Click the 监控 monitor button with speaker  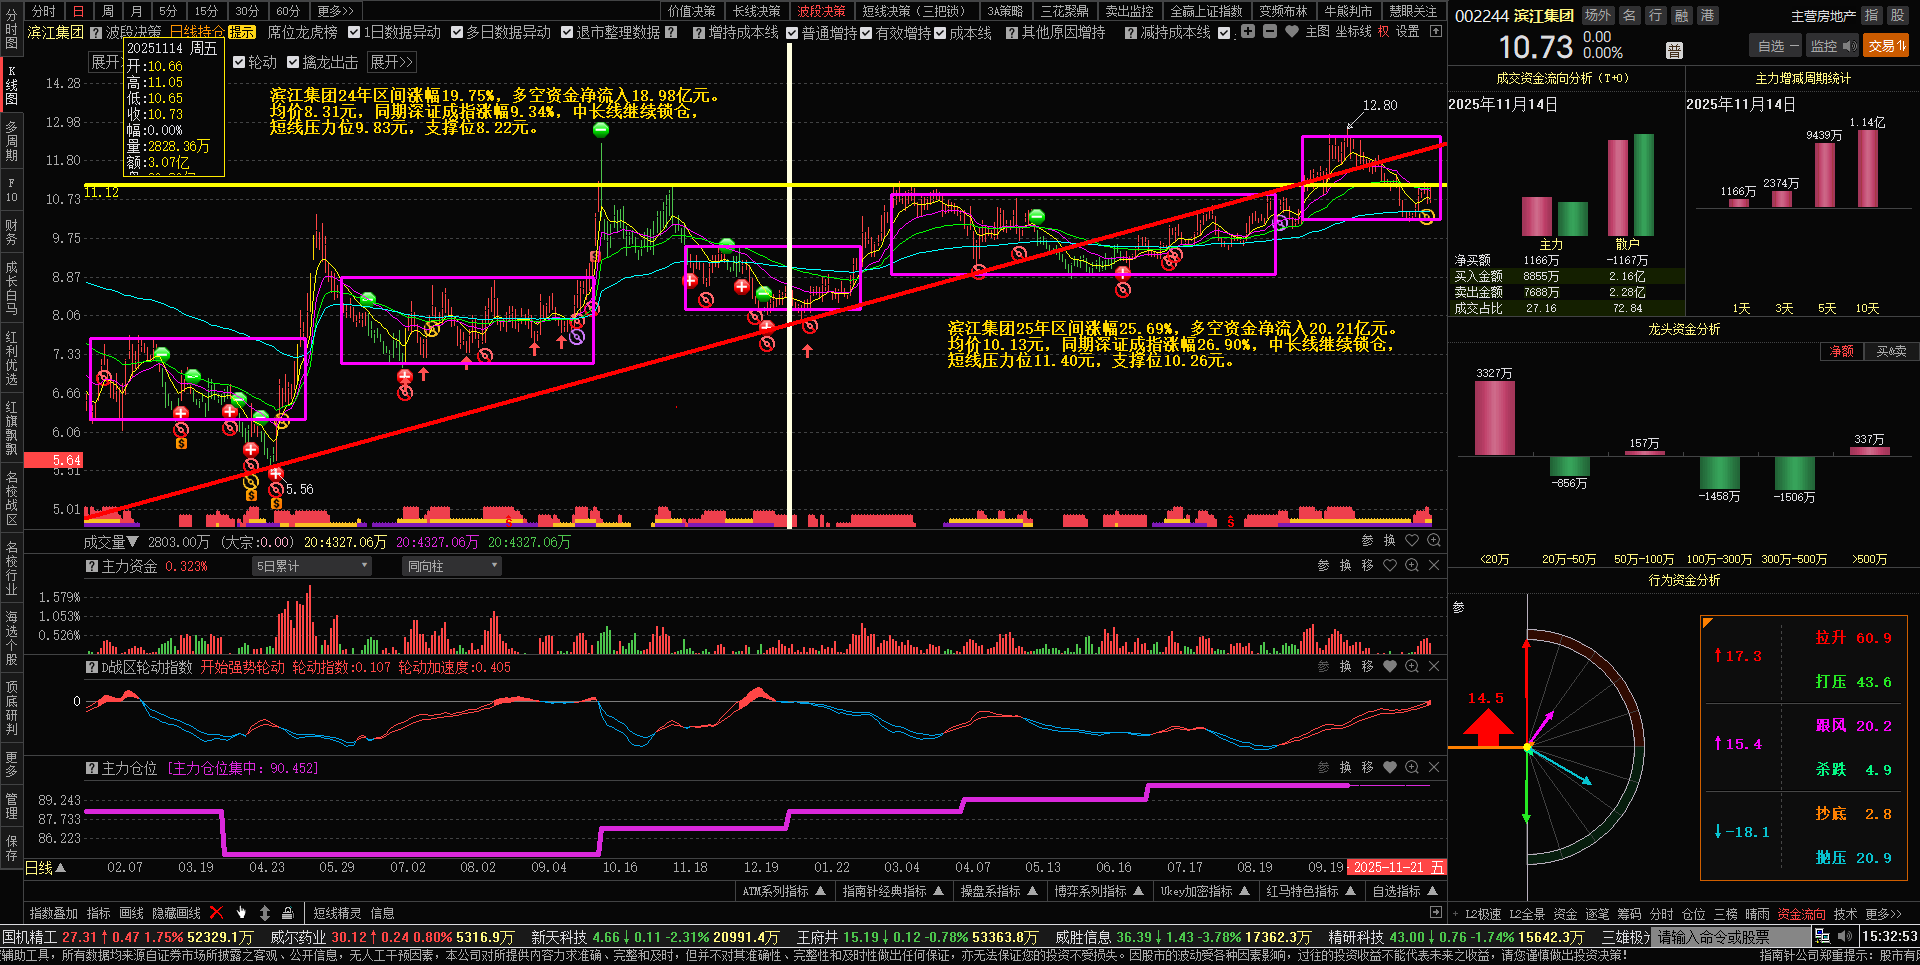tap(1833, 46)
